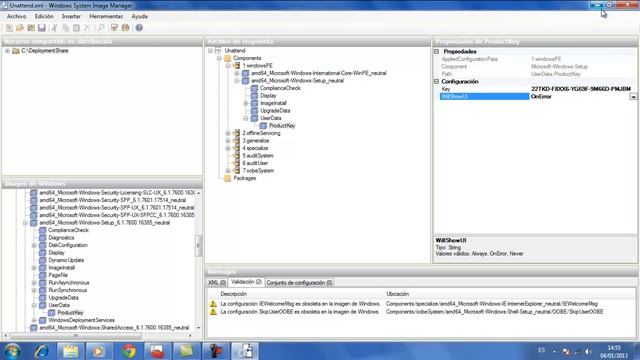Open the Edición menu
640x360 pixels.
[x=44, y=16]
